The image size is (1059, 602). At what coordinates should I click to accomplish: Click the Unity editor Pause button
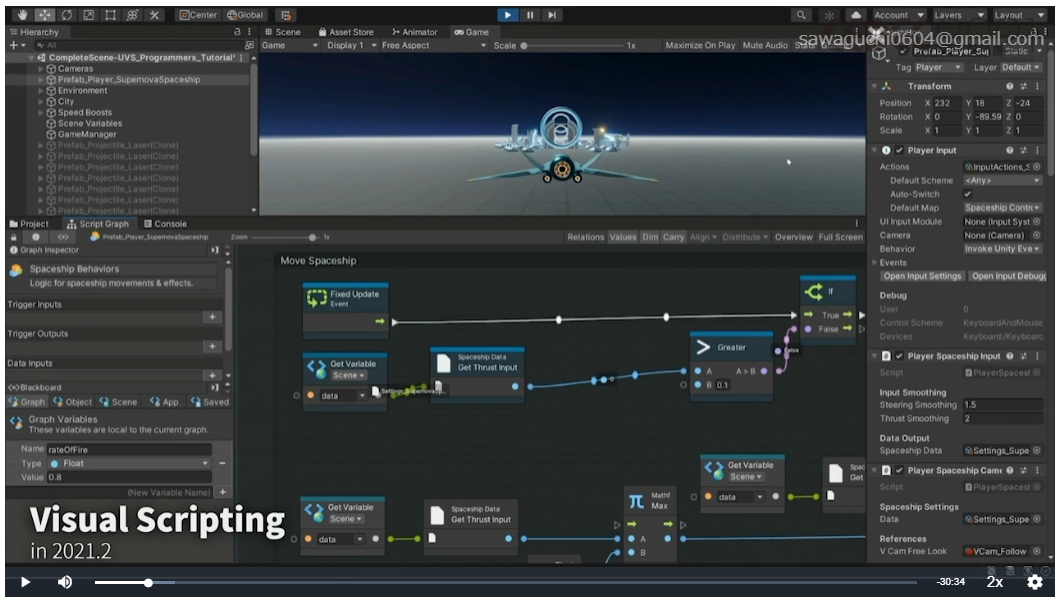point(530,15)
